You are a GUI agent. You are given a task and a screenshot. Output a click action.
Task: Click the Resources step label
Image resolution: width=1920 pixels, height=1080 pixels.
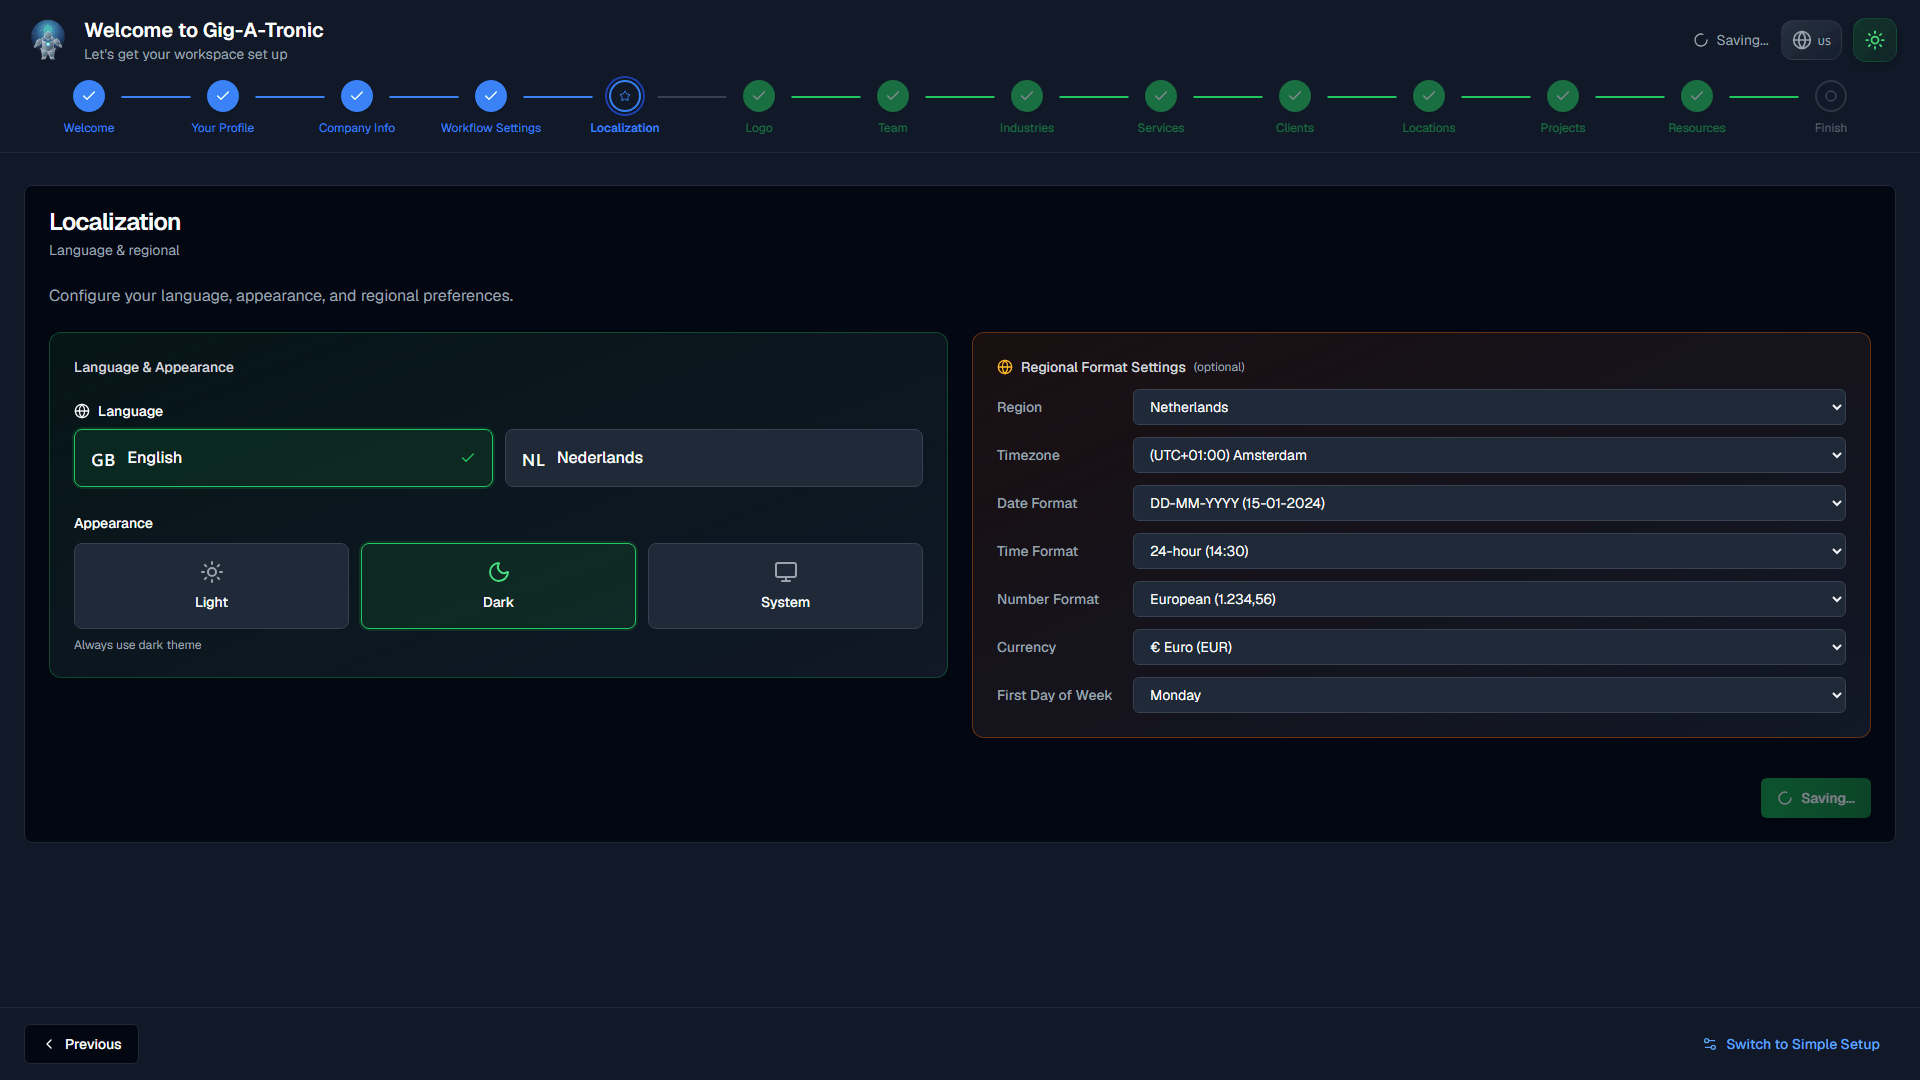1697,128
